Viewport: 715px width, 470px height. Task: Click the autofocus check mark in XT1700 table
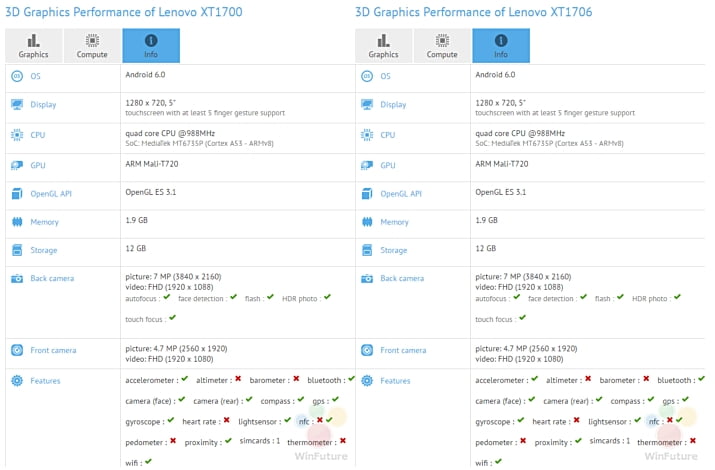pyautogui.click(x=167, y=297)
